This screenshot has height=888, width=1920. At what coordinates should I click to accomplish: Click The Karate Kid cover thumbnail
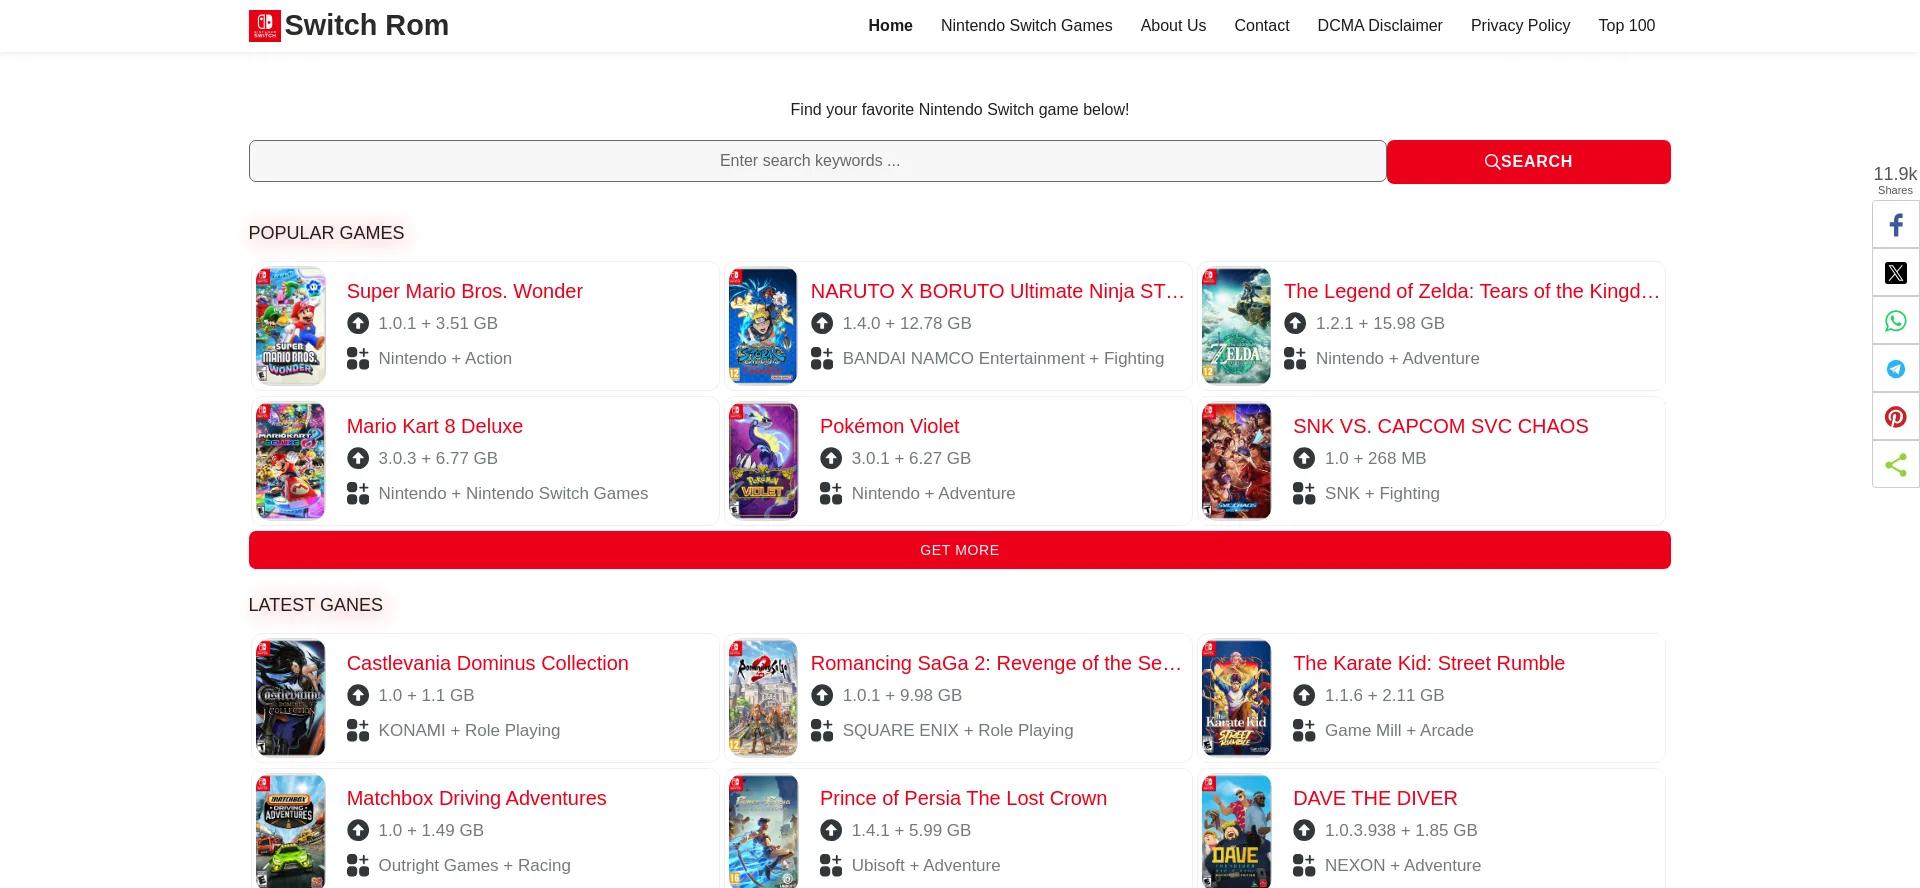[1236, 698]
